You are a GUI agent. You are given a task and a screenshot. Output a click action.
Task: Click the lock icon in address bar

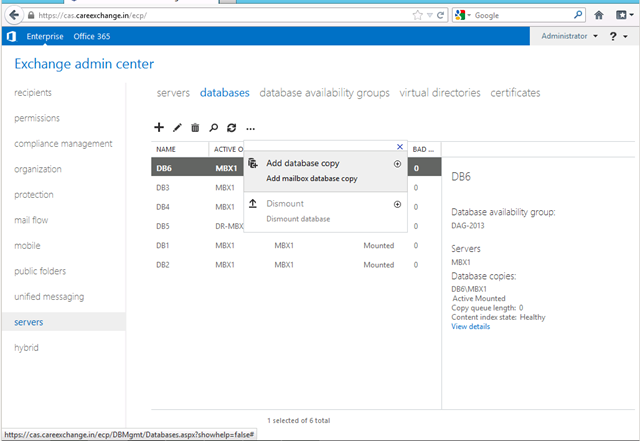[x=31, y=16]
